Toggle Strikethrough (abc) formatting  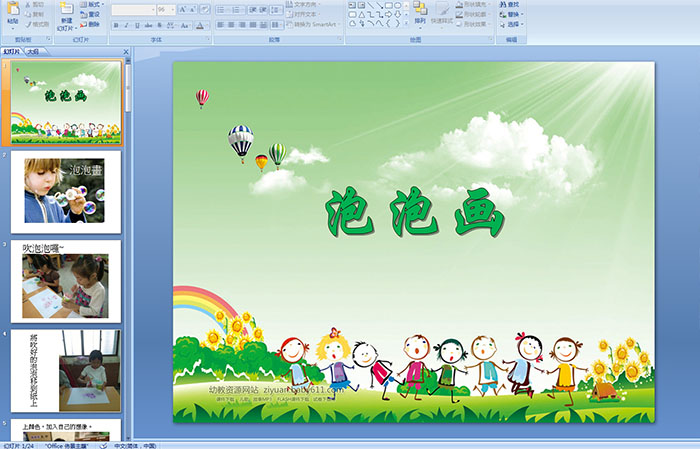148,25
